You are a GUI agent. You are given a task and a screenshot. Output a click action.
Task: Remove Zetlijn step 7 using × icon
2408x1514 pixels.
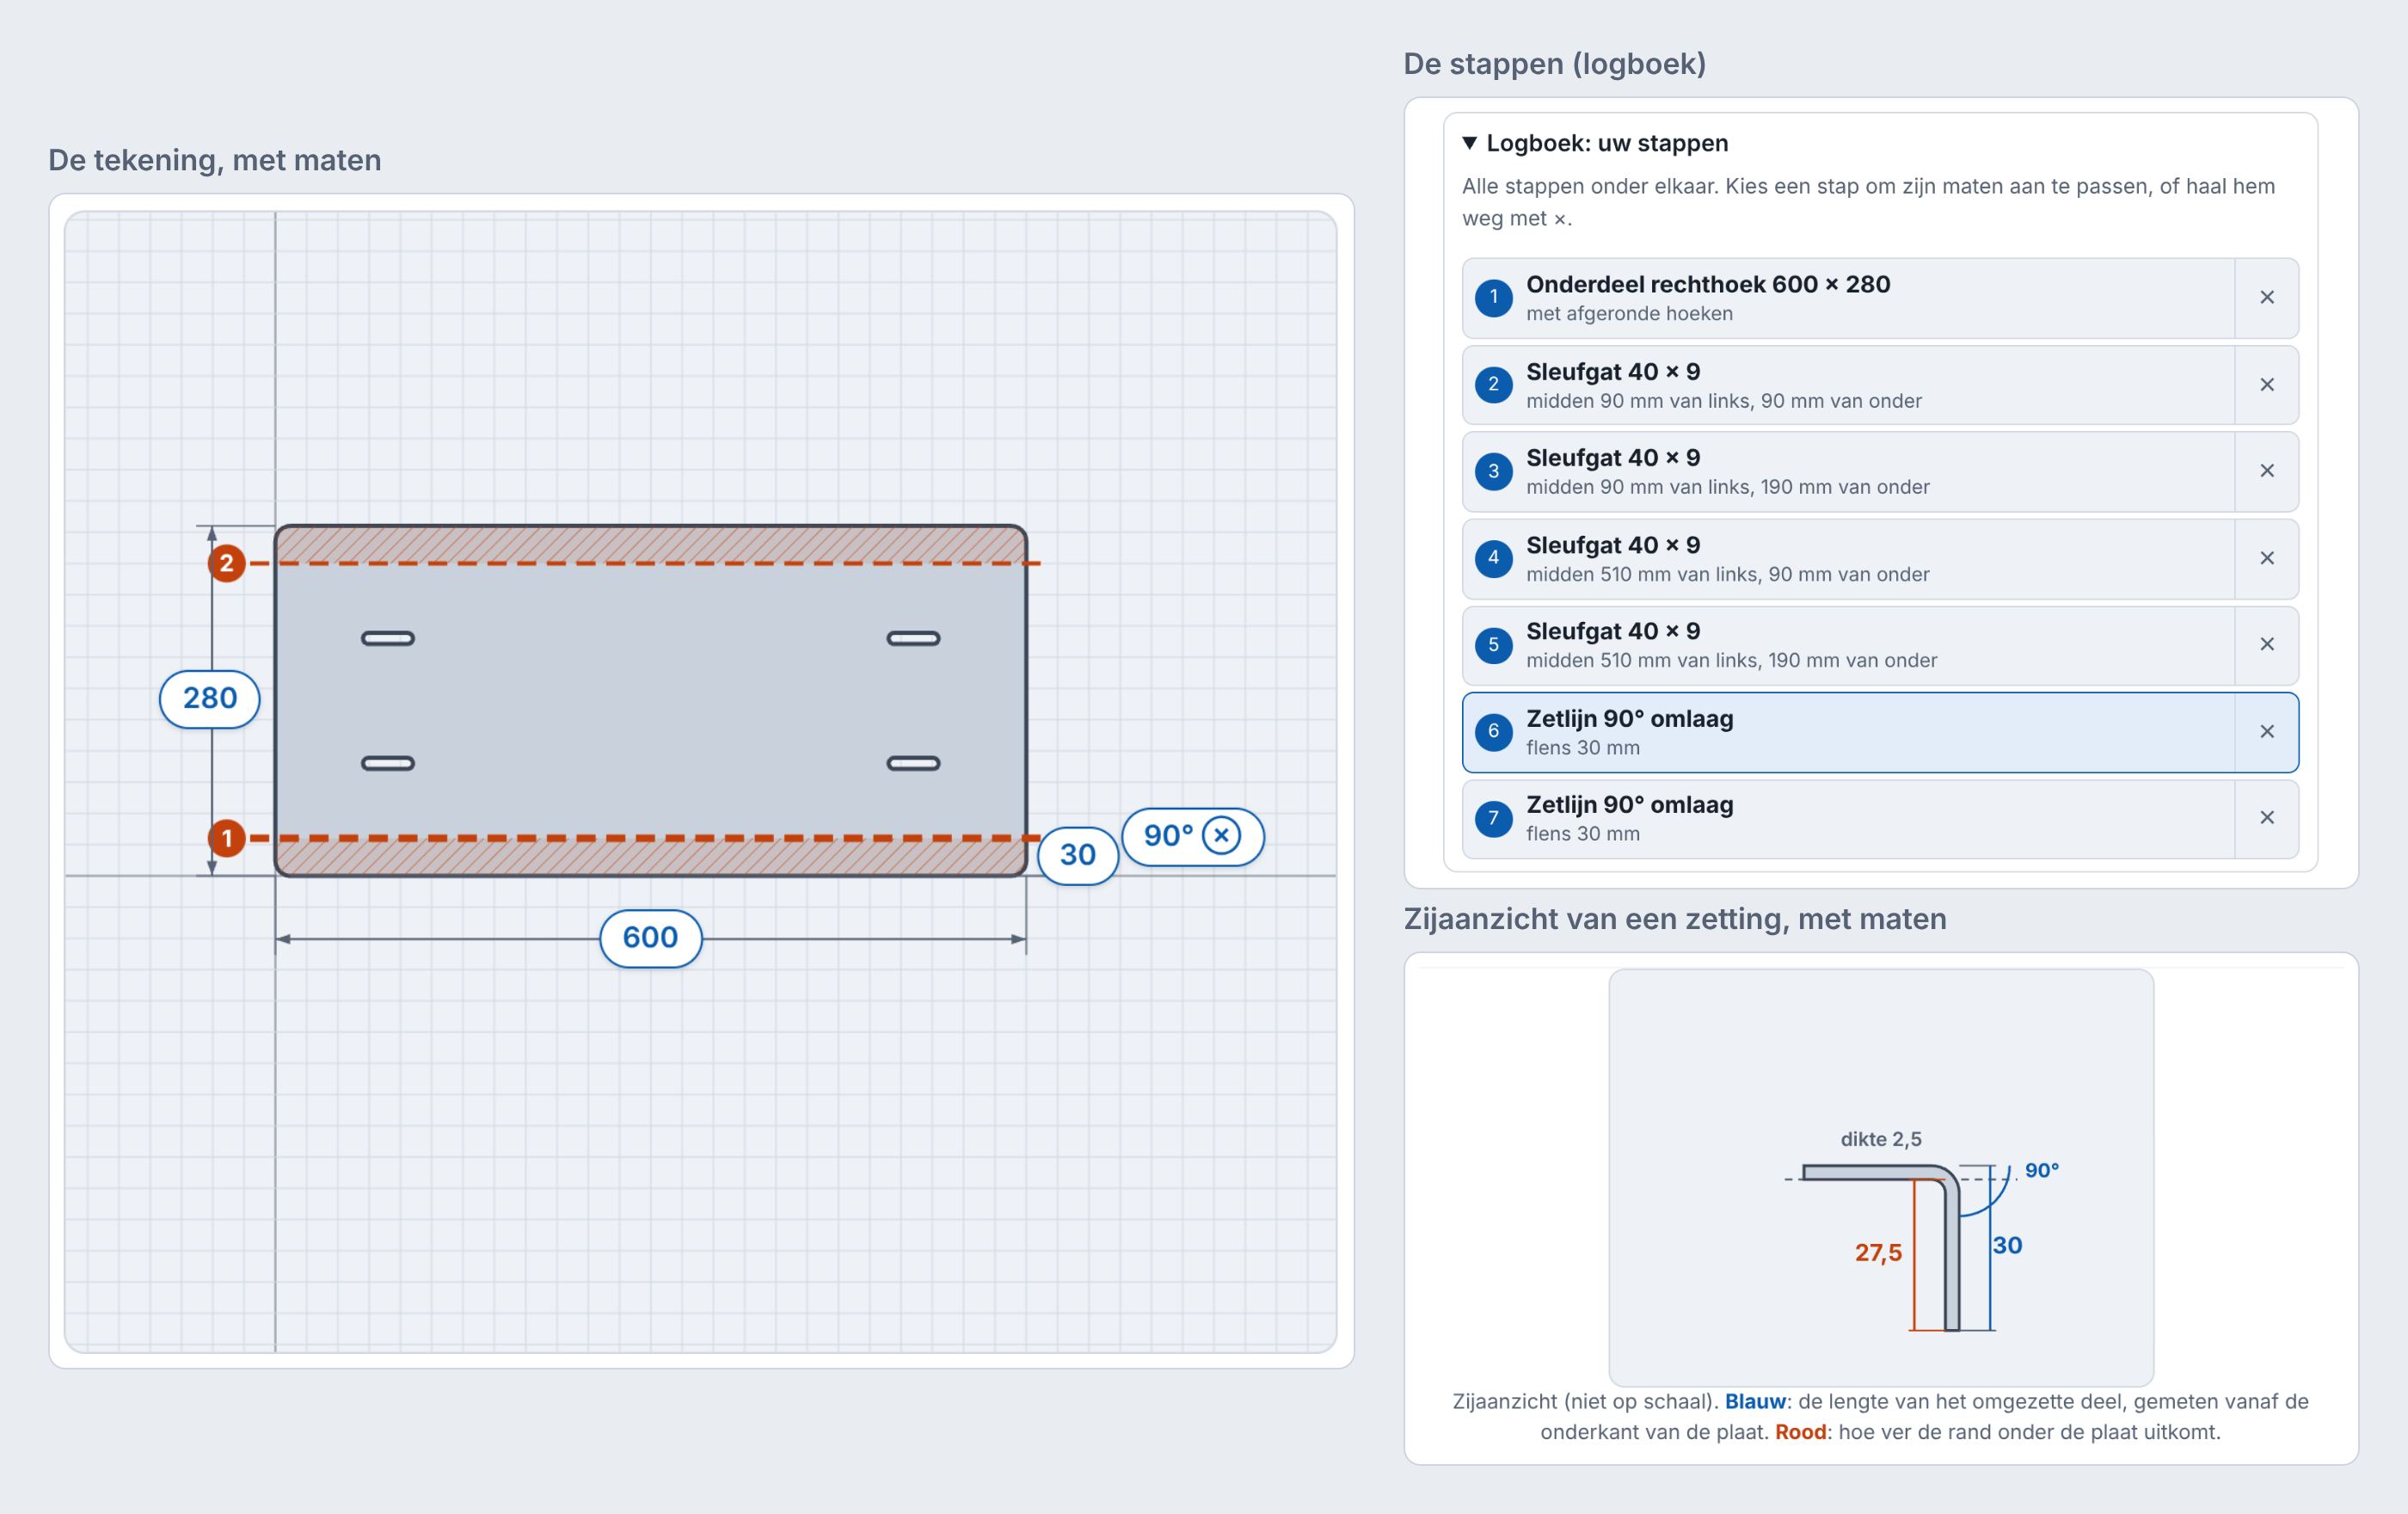(2266, 818)
